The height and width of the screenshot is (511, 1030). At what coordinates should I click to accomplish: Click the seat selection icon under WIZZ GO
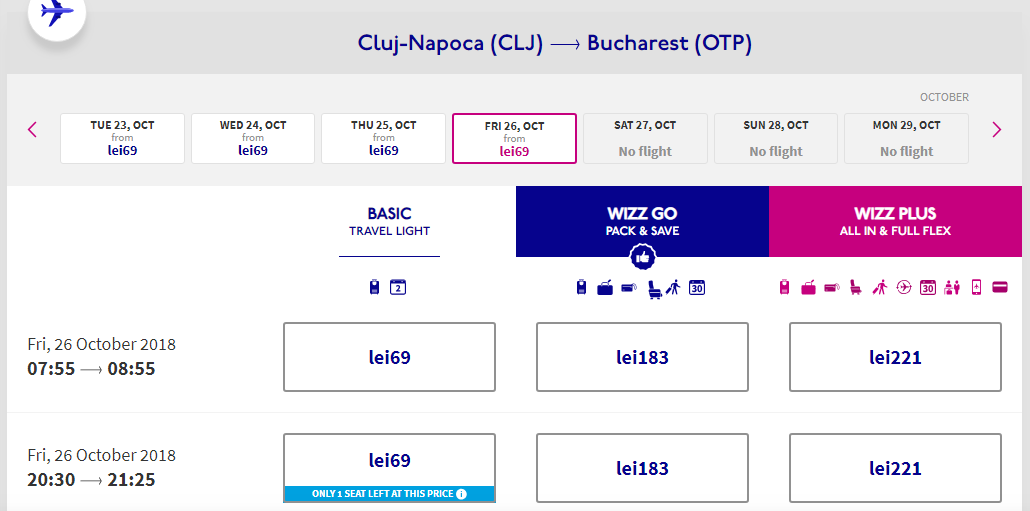pos(654,288)
